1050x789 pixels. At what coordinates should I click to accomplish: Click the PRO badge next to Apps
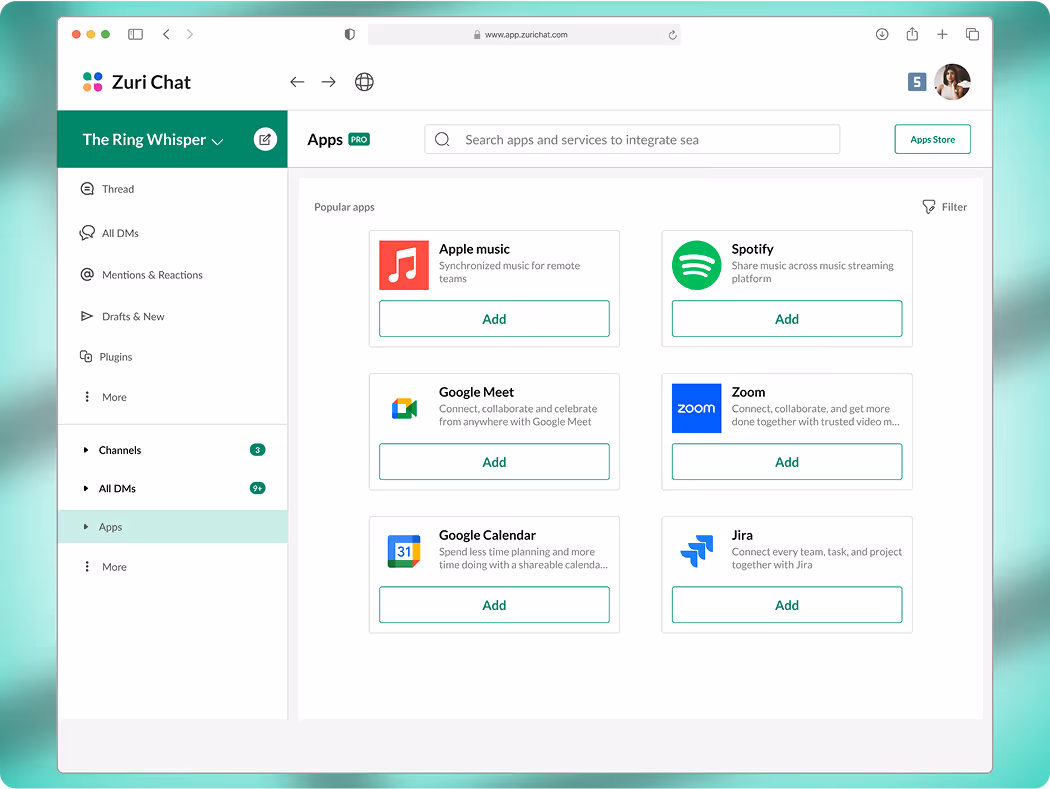pos(360,139)
